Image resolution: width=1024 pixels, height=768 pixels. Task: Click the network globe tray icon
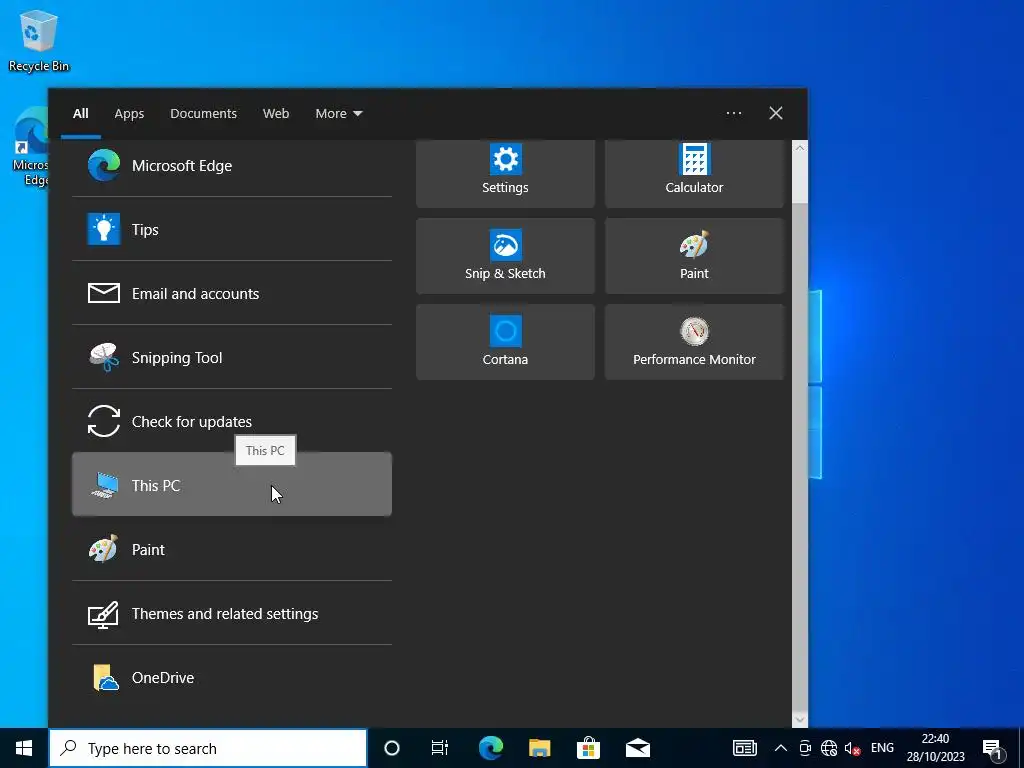829,748
